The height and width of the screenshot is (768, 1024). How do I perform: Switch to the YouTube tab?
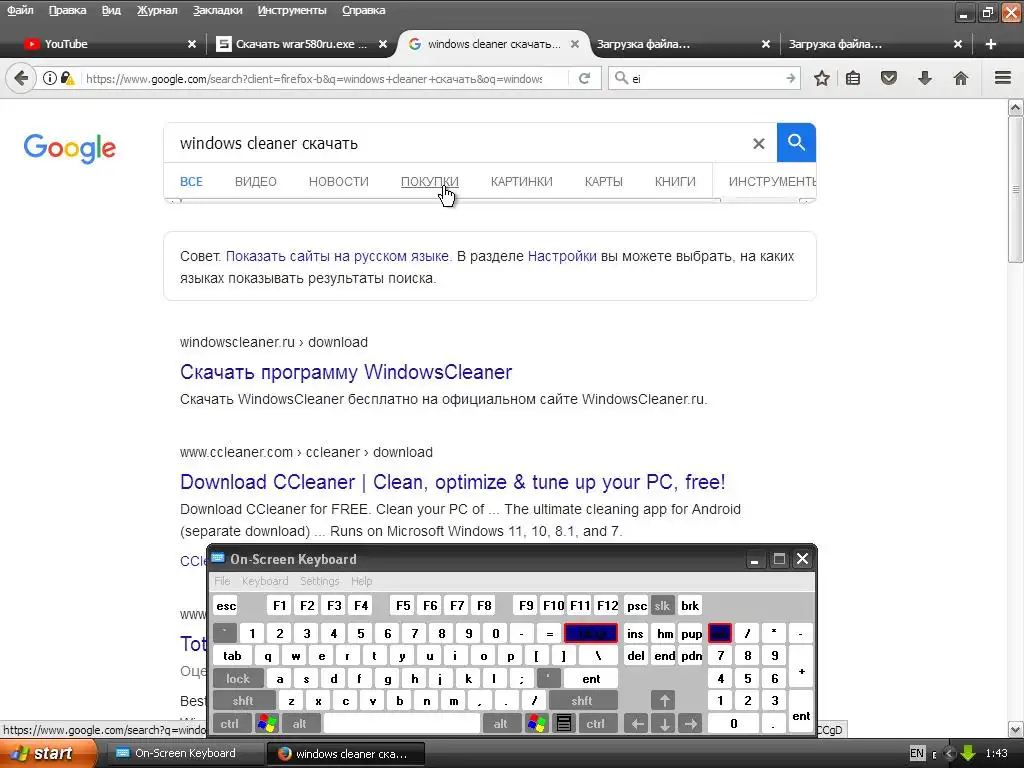point(108,44)
